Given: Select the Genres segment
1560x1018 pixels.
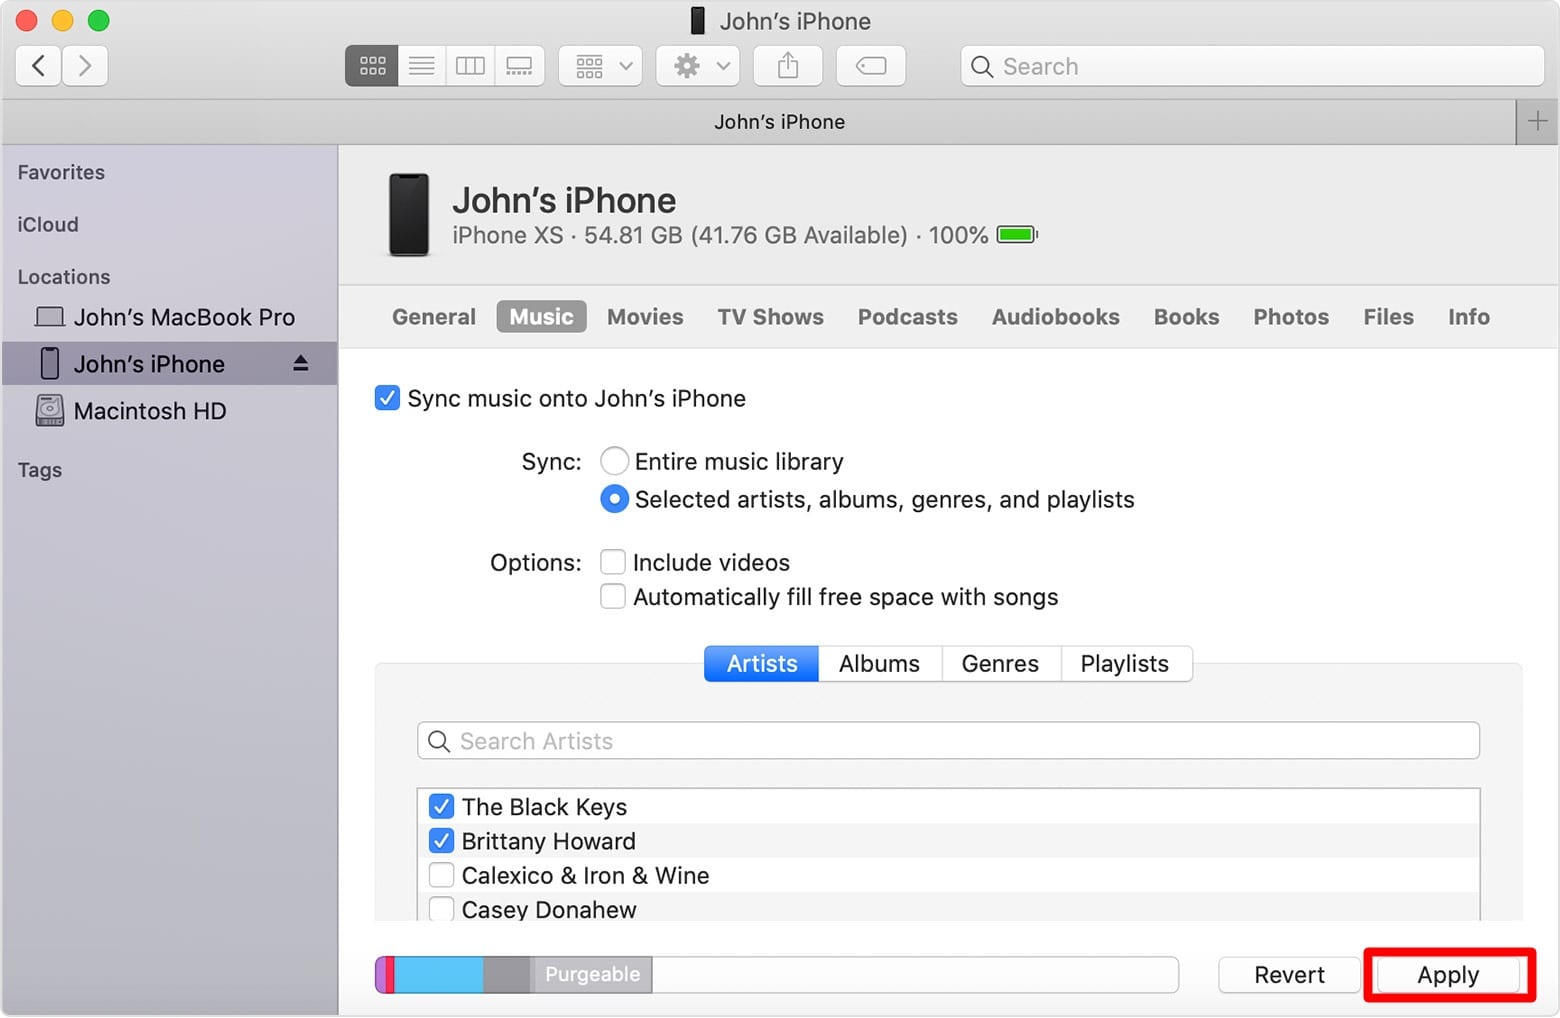Looking at the screenshot, I should click(1000, 664).
